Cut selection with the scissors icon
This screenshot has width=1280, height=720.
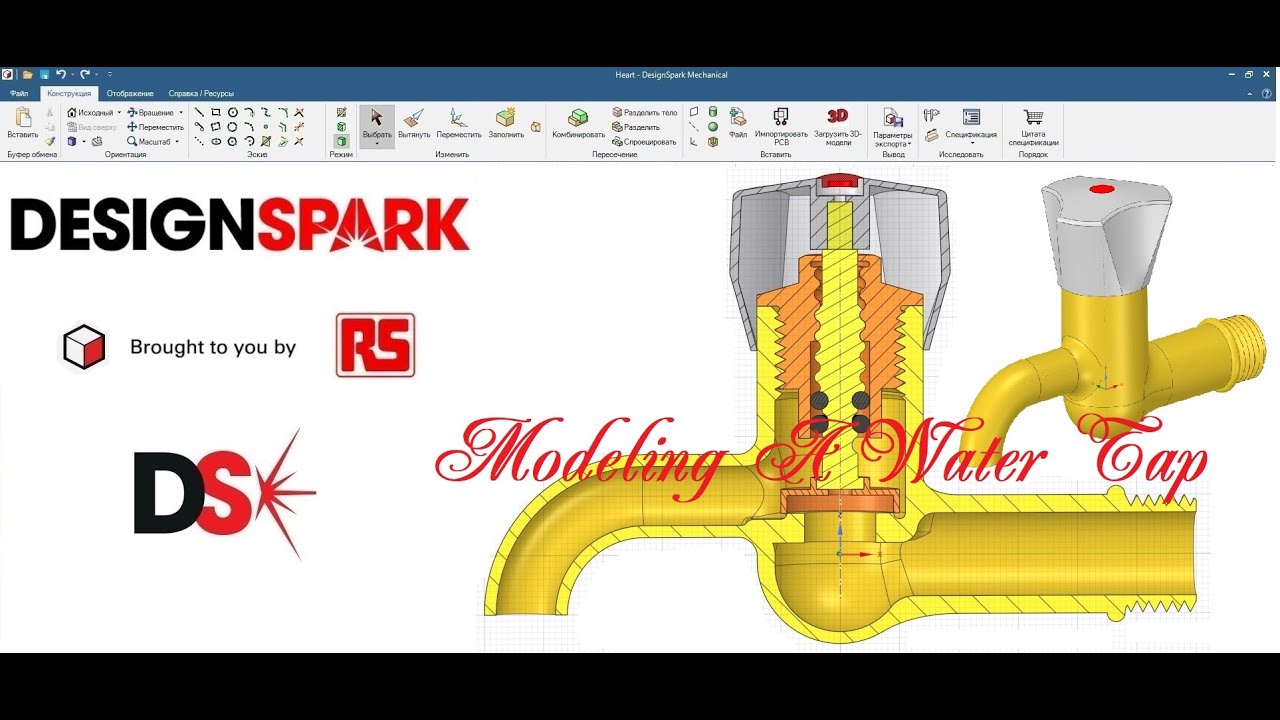pos(50,113)
